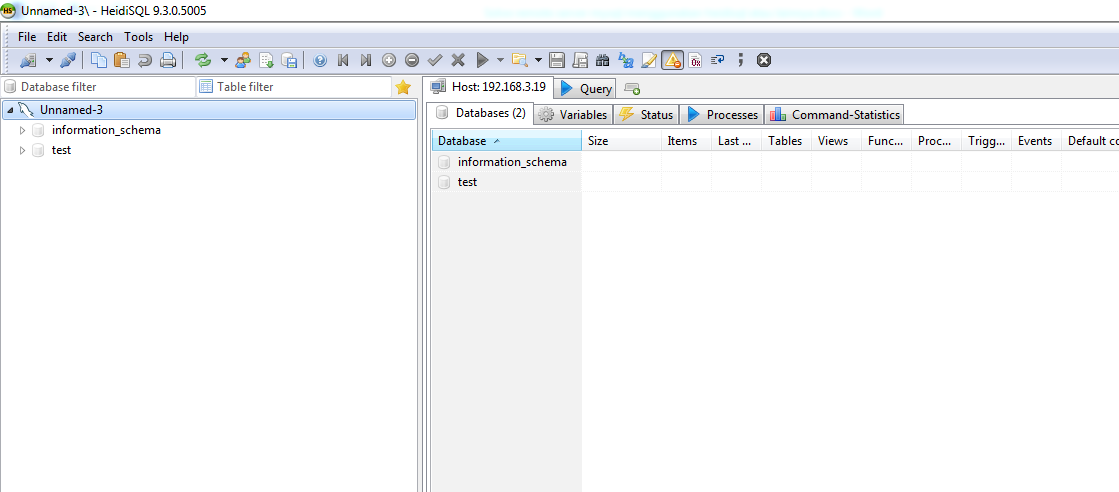Toggle the Stop on errors warning icon
The height and width of the screenshot is (492, 1119).
pos(672,61)
